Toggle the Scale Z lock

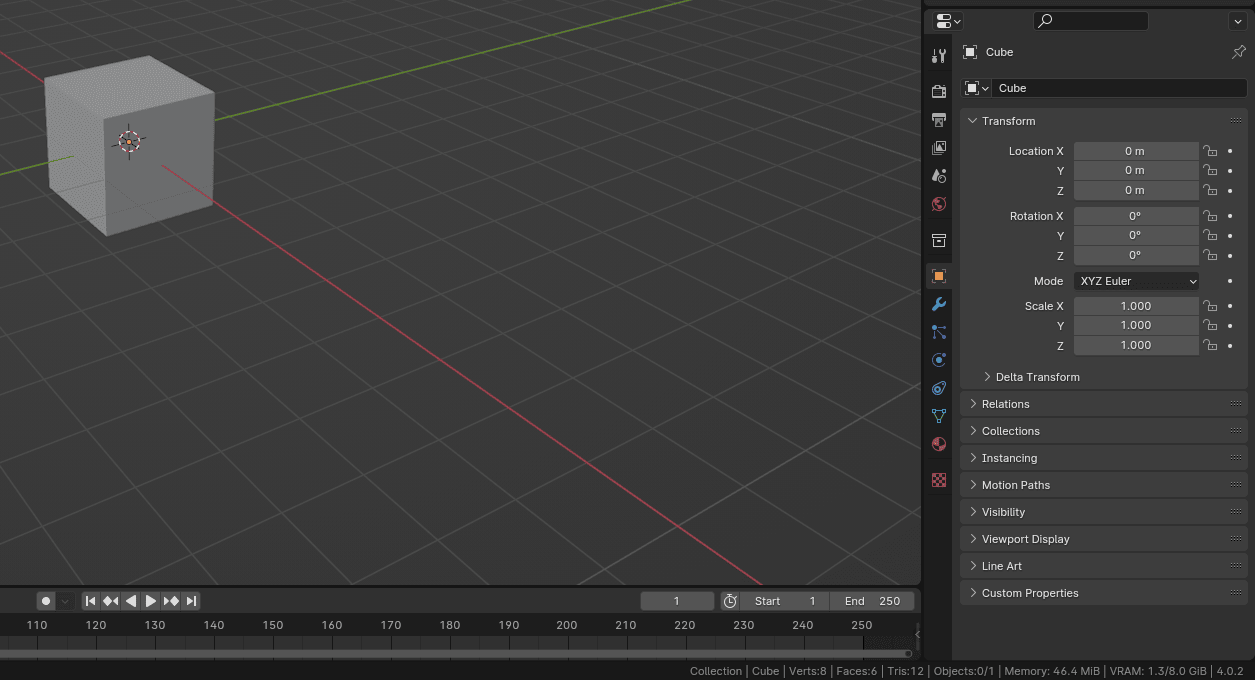[x=1210, y=345]
